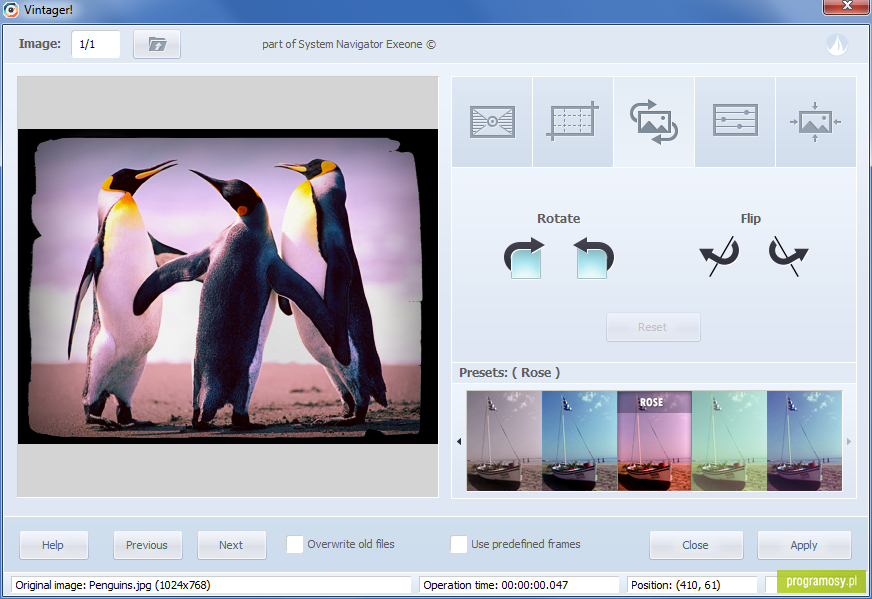
Task: Click the Exeone sailboat logo icon
Action: click(836, 44)
